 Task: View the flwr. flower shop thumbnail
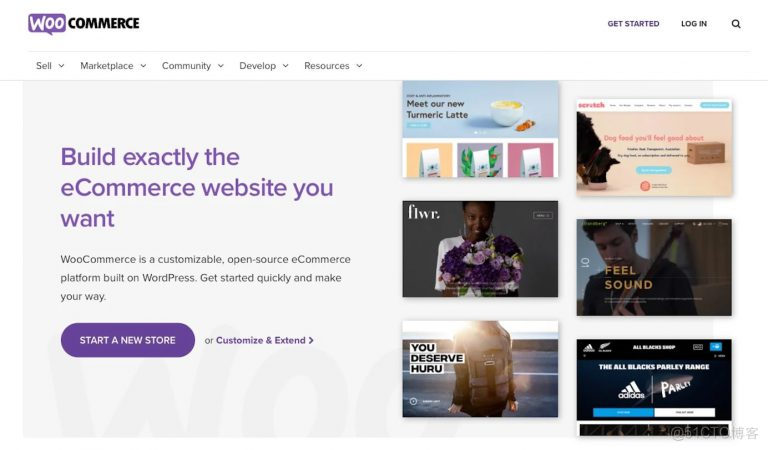point(480,248)
